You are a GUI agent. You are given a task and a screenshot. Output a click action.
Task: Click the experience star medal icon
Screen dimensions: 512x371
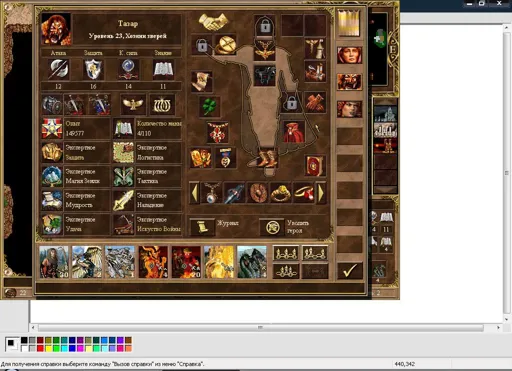(52, 128)
